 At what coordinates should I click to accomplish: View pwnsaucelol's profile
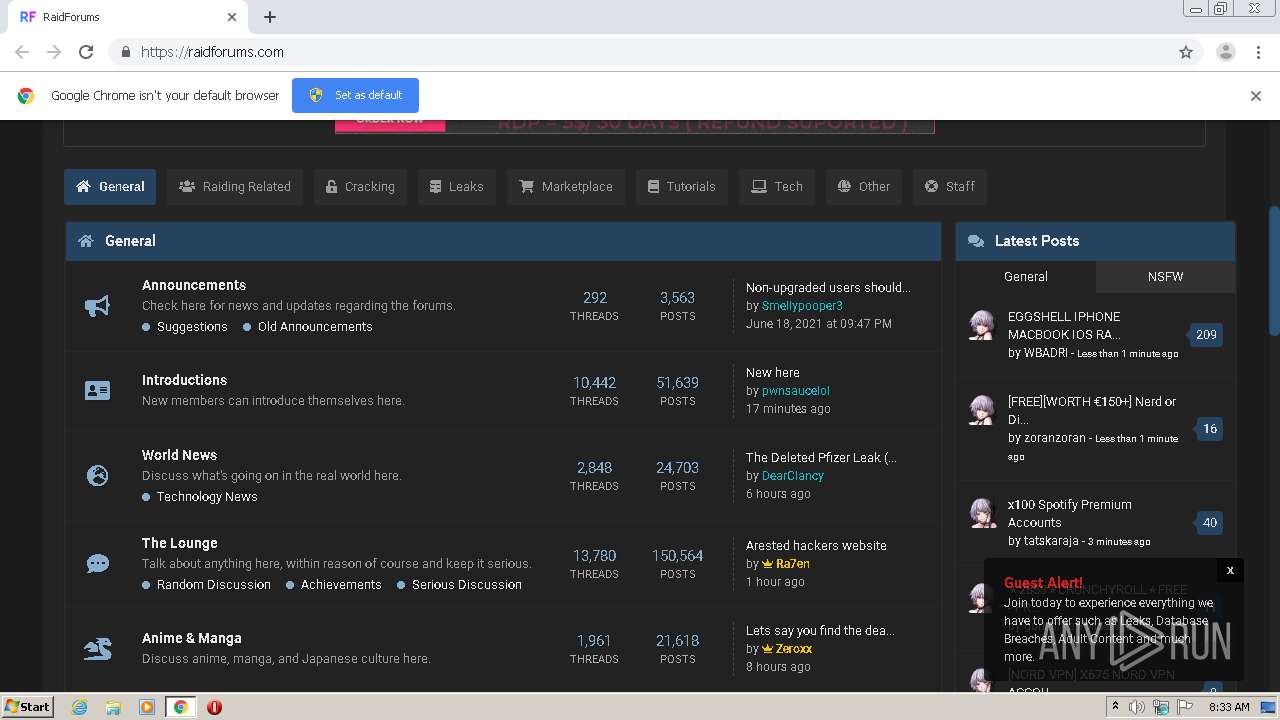click(796, 391)
